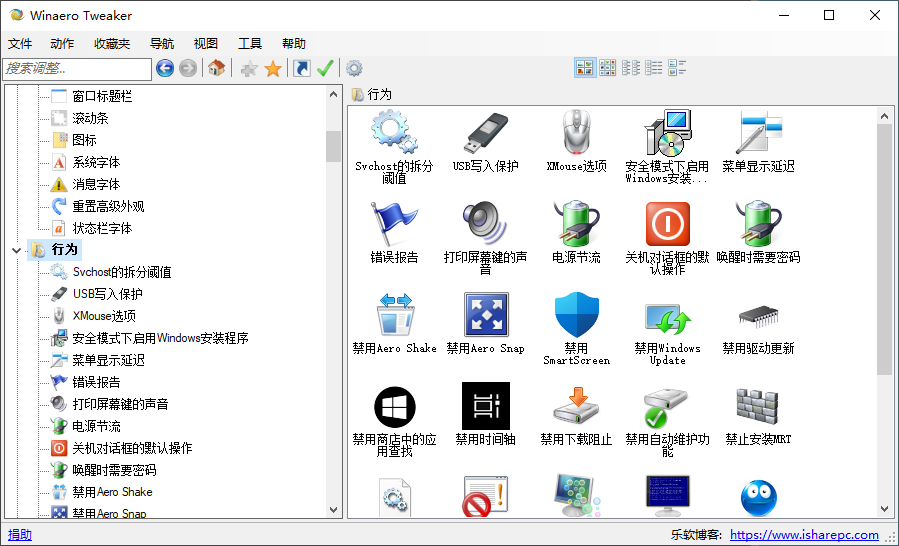Select 状态栏字体 in the tree

point(102,228)
